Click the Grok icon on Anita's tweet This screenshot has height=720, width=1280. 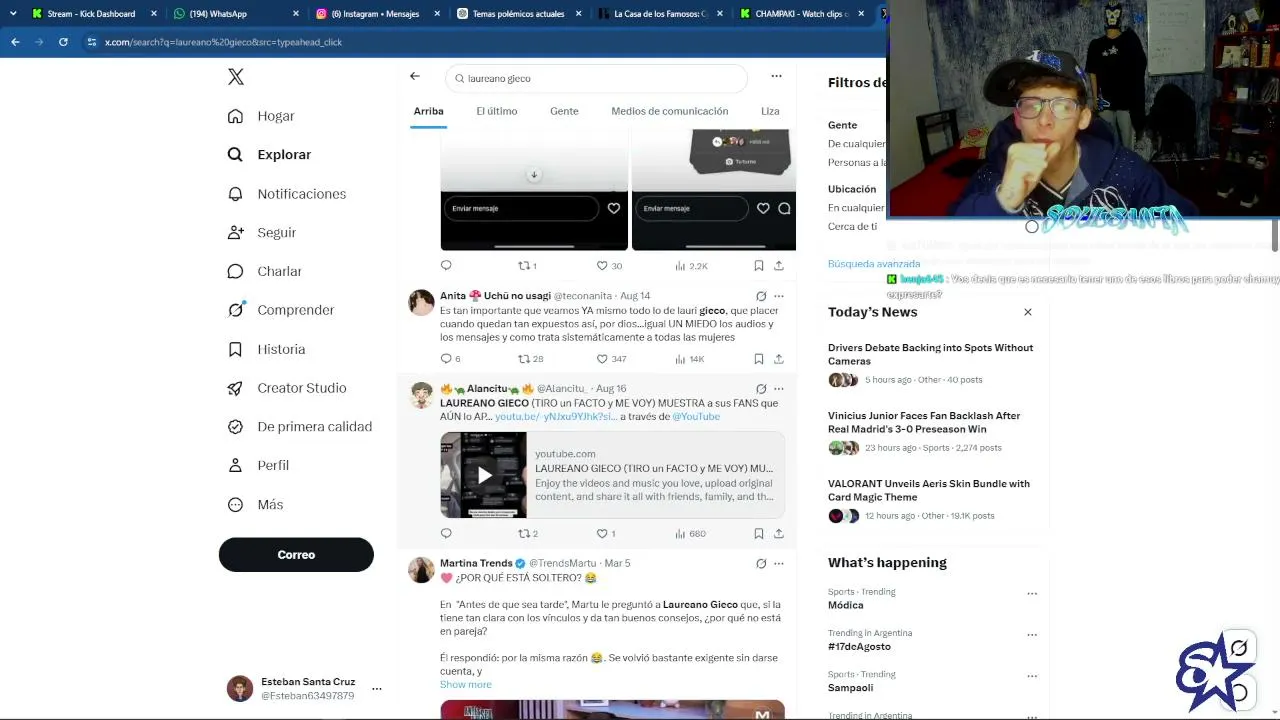point(761,296)
